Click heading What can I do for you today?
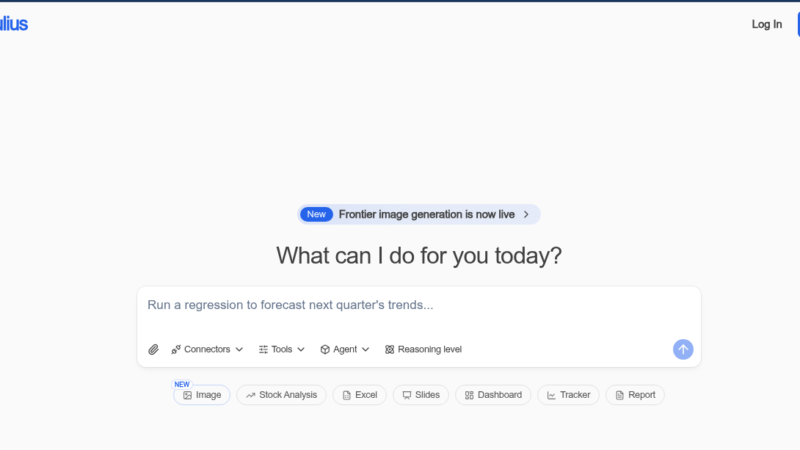The width and height of the screenshot is (800, 450). 419,256
